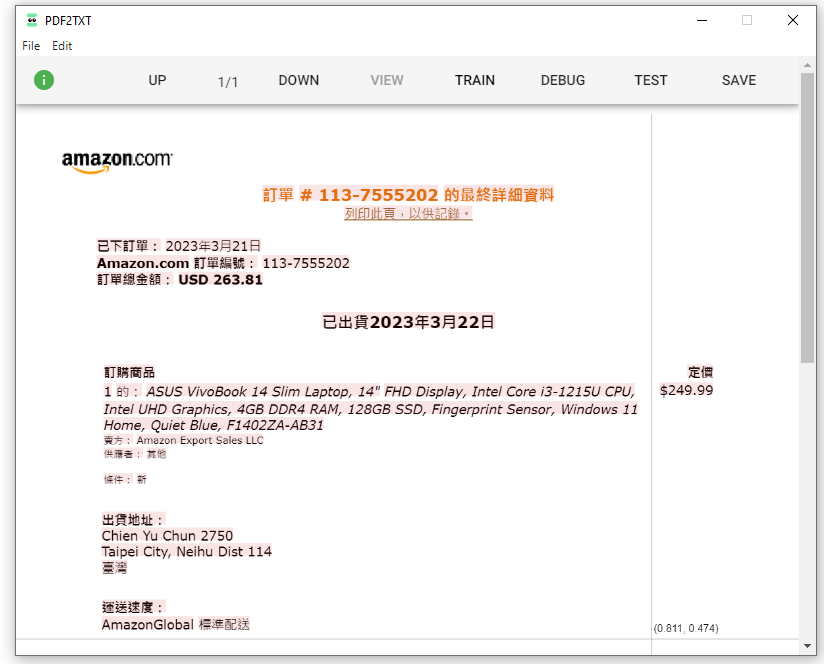Minimize the PDF2TXT window
The width and height of the screenshot is (824, 664).
[x=702, y=20]
